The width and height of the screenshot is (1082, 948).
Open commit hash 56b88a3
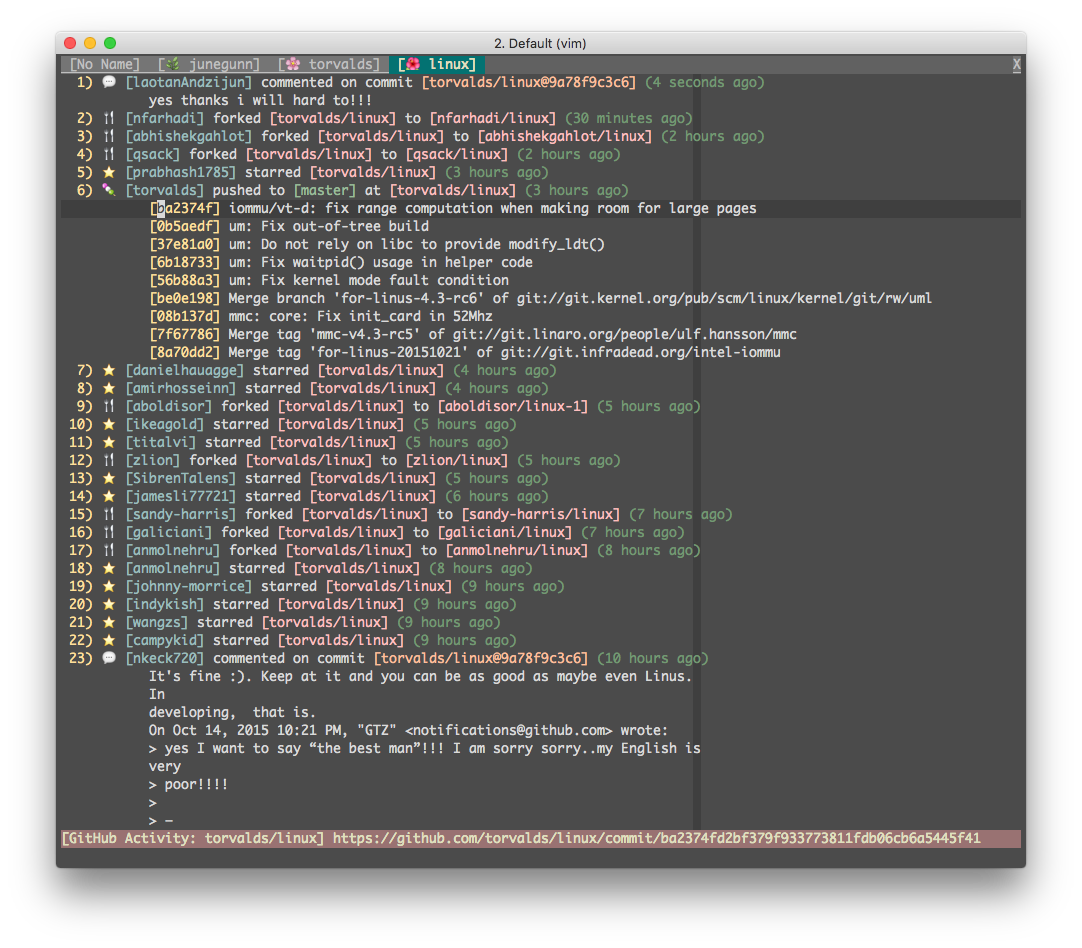(185, 279)
